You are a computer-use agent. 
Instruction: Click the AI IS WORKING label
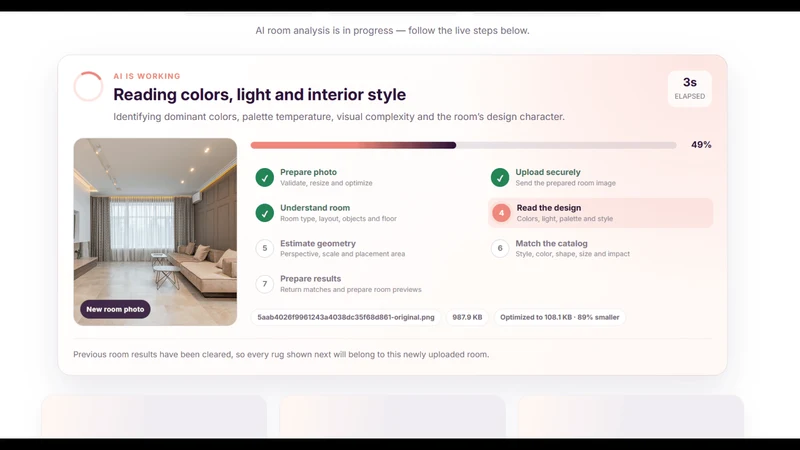pos(147,76)
